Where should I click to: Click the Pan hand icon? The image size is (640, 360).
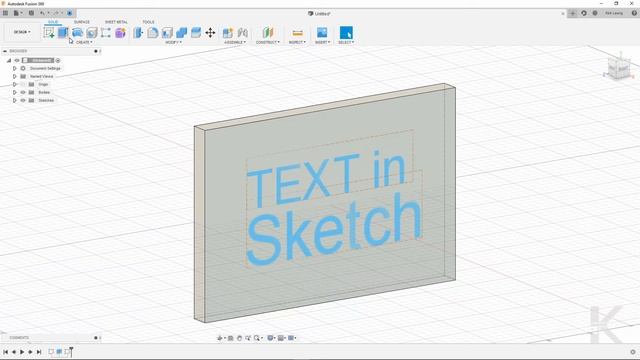tap(240, 338)
